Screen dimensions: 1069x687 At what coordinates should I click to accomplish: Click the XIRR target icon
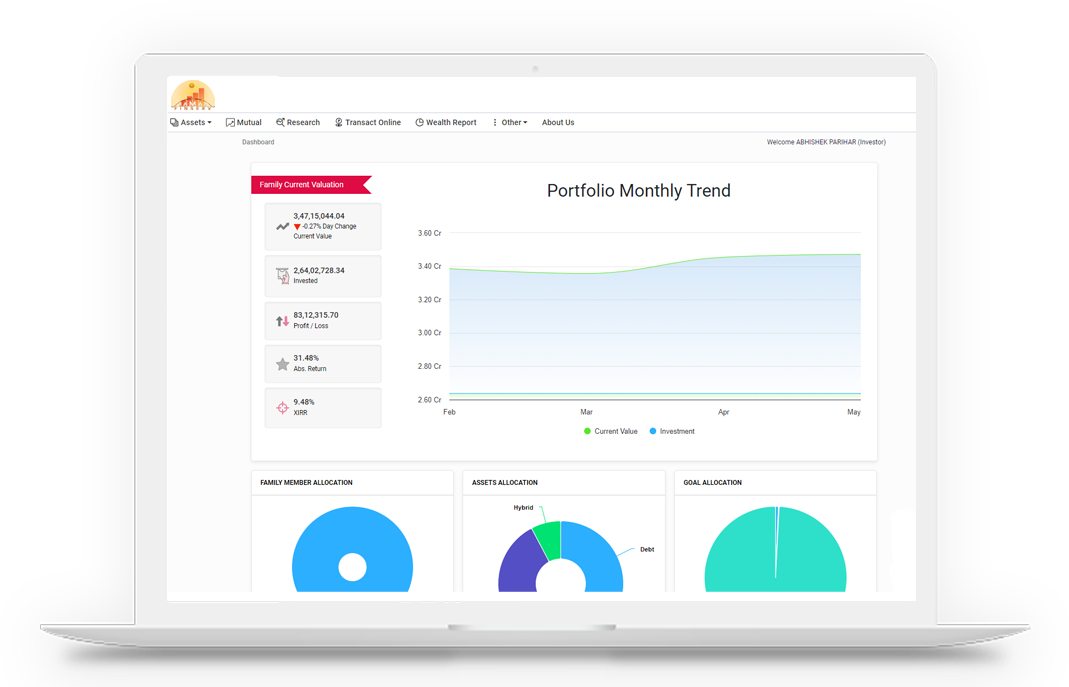282,408
